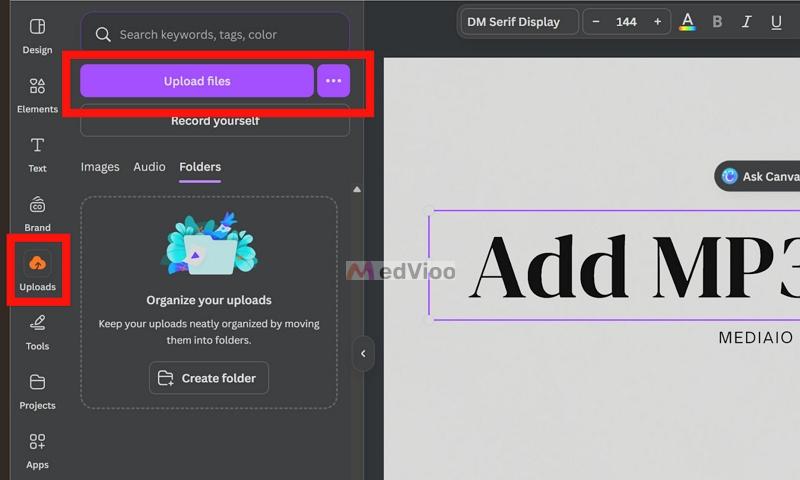Open the upload more options menu
The width and height of the screenshot is (800, 480).
pos(334,81)
